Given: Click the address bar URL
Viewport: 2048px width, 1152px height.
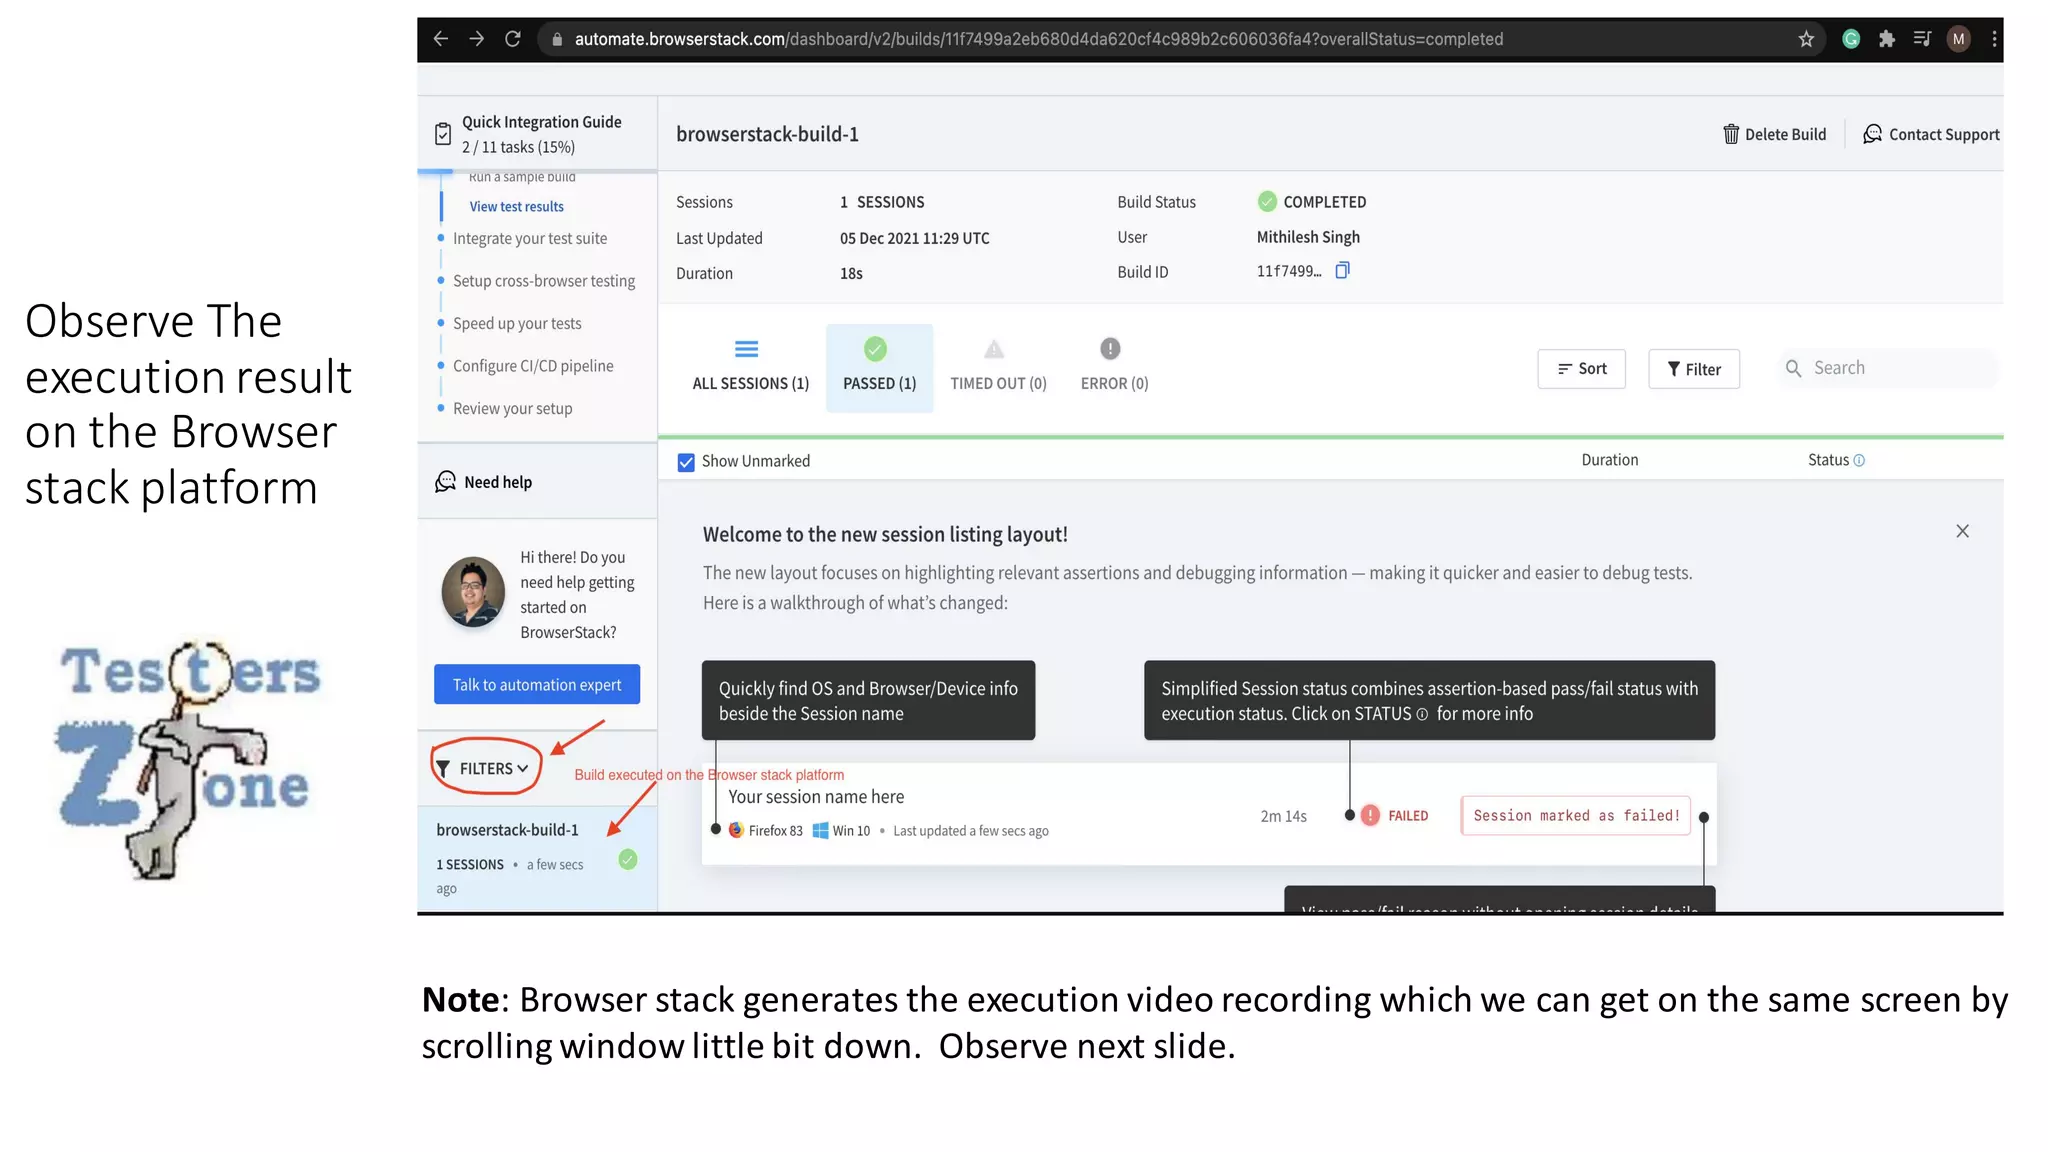Looking at the screenshot, I should (1038, 39).
